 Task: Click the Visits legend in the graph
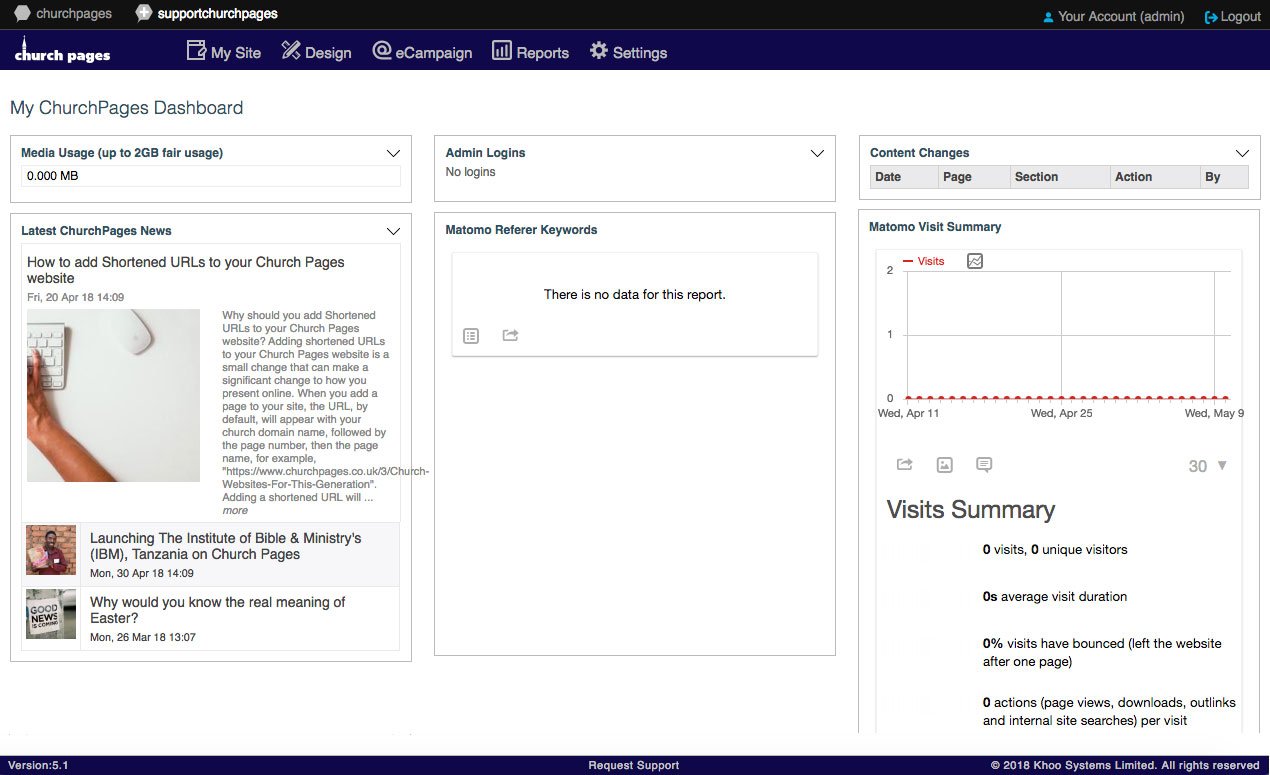click(x=924, y=261)
